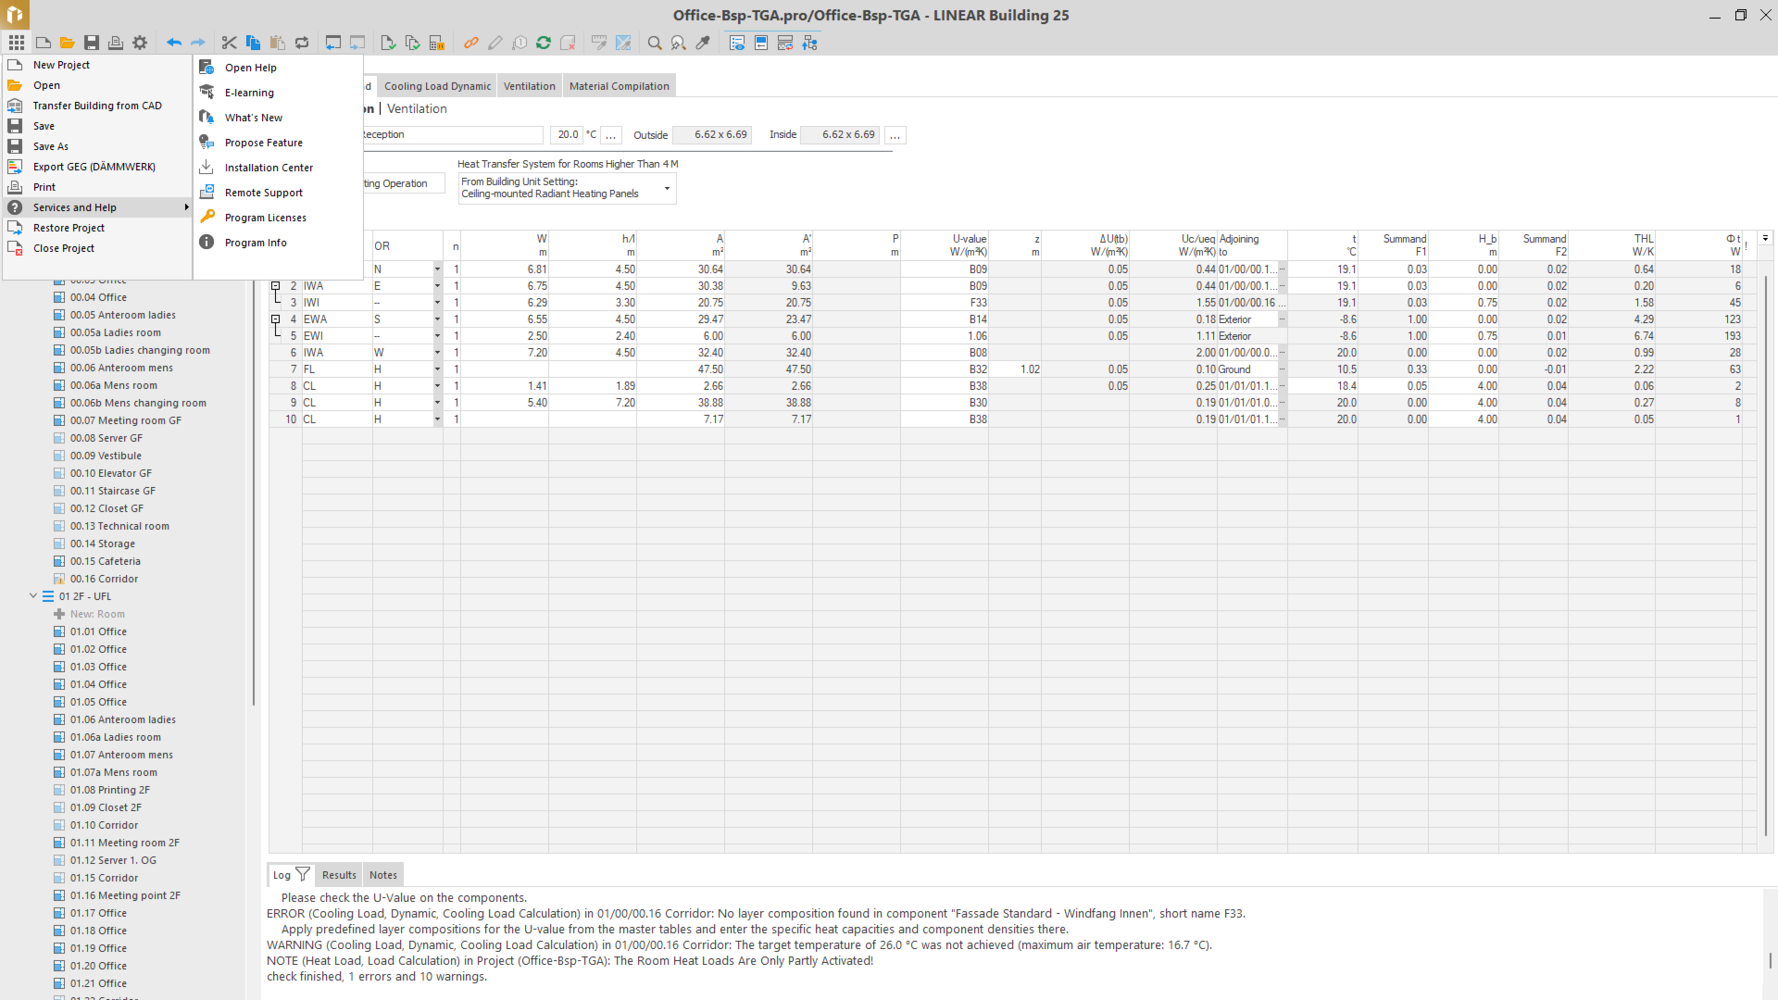
Task: Select 01.16 Meeting point 2F
Action: click(125, 895)
